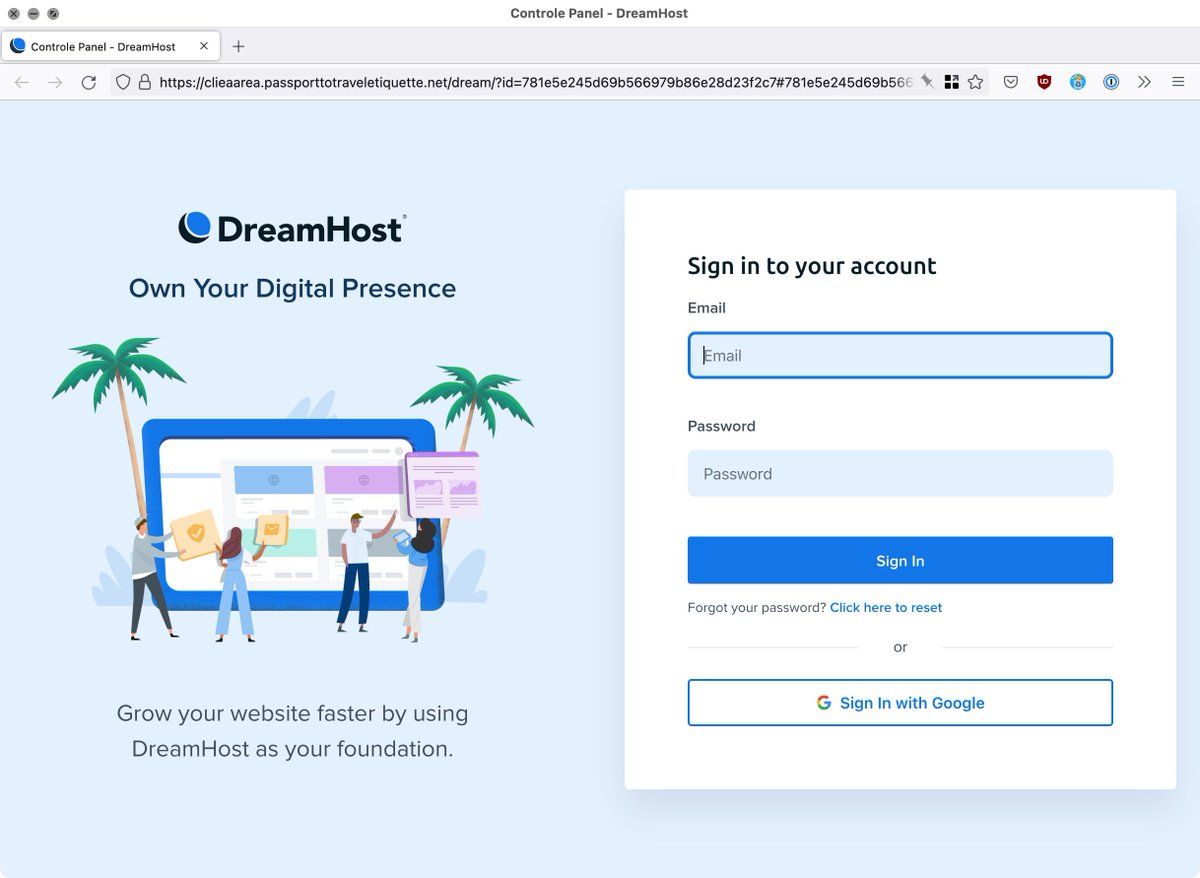The height and width of the screenshot is (878, 1200).
Task: Click the reload page icon
Action: point(89,82)
